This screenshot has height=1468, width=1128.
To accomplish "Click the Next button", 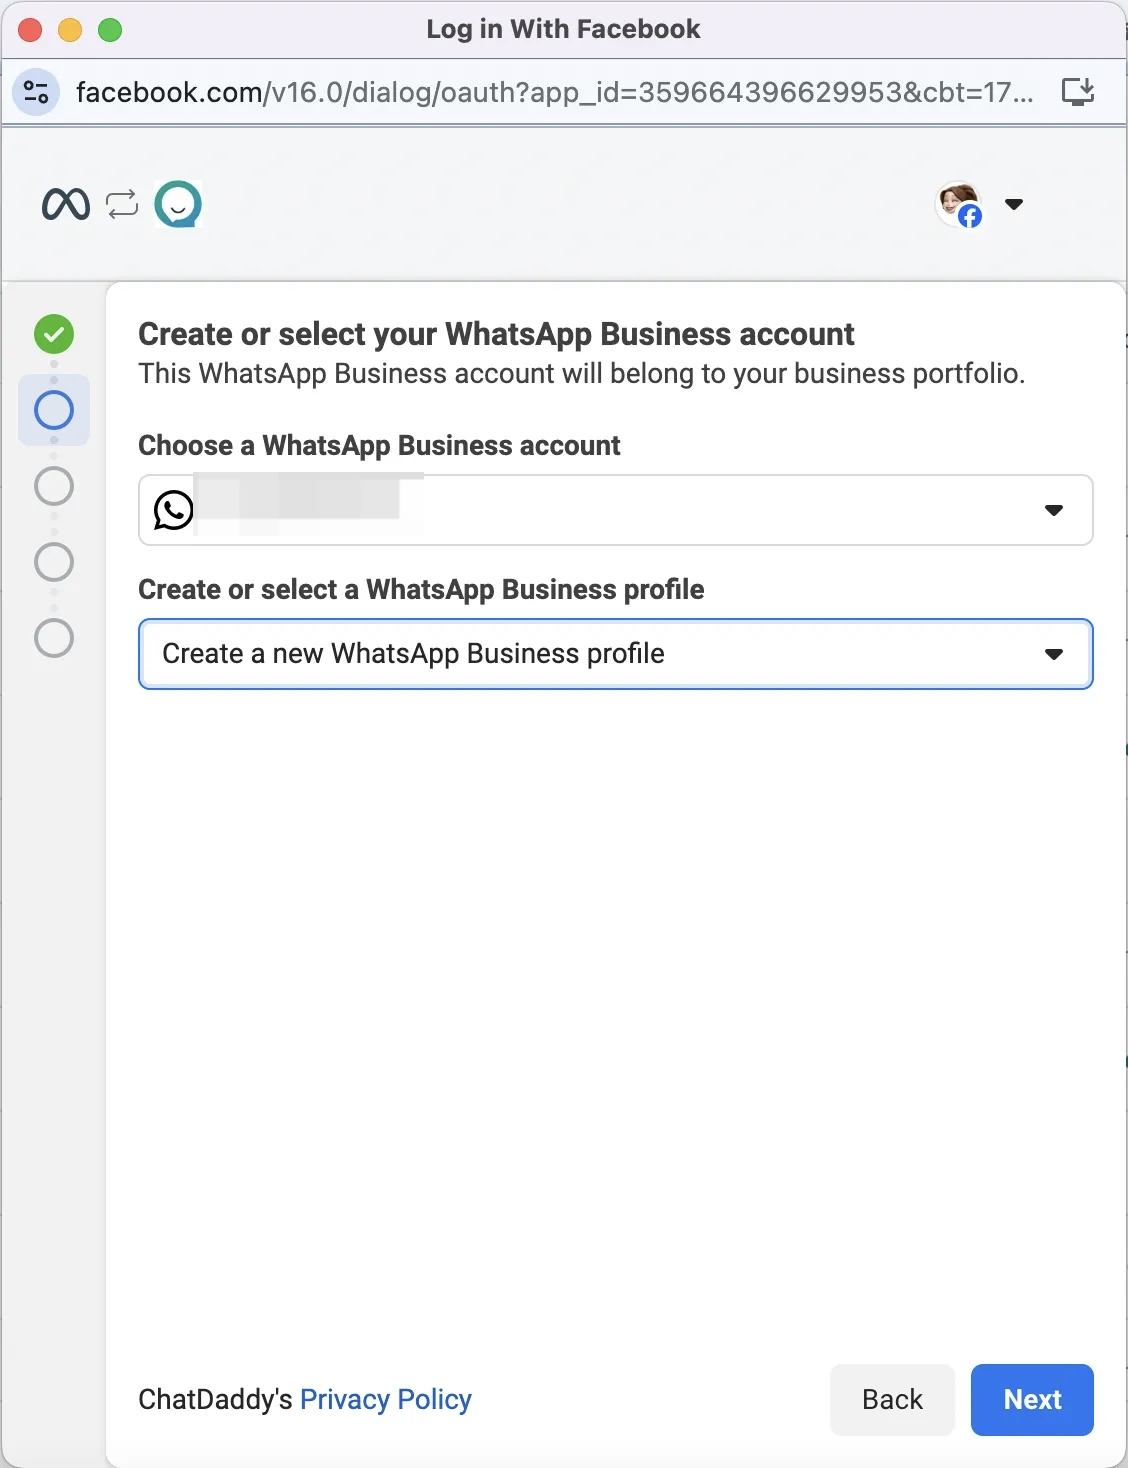I will (1032, 1399).
